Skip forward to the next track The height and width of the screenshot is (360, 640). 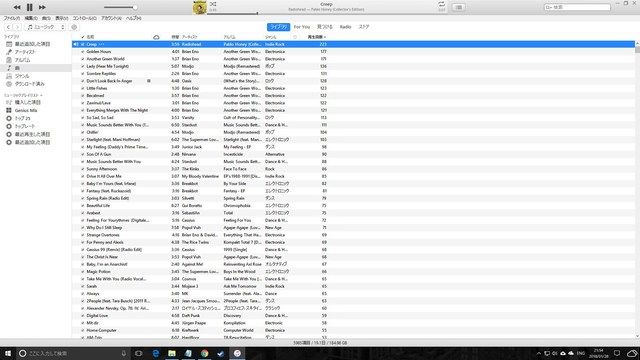(x=42, y=7)
